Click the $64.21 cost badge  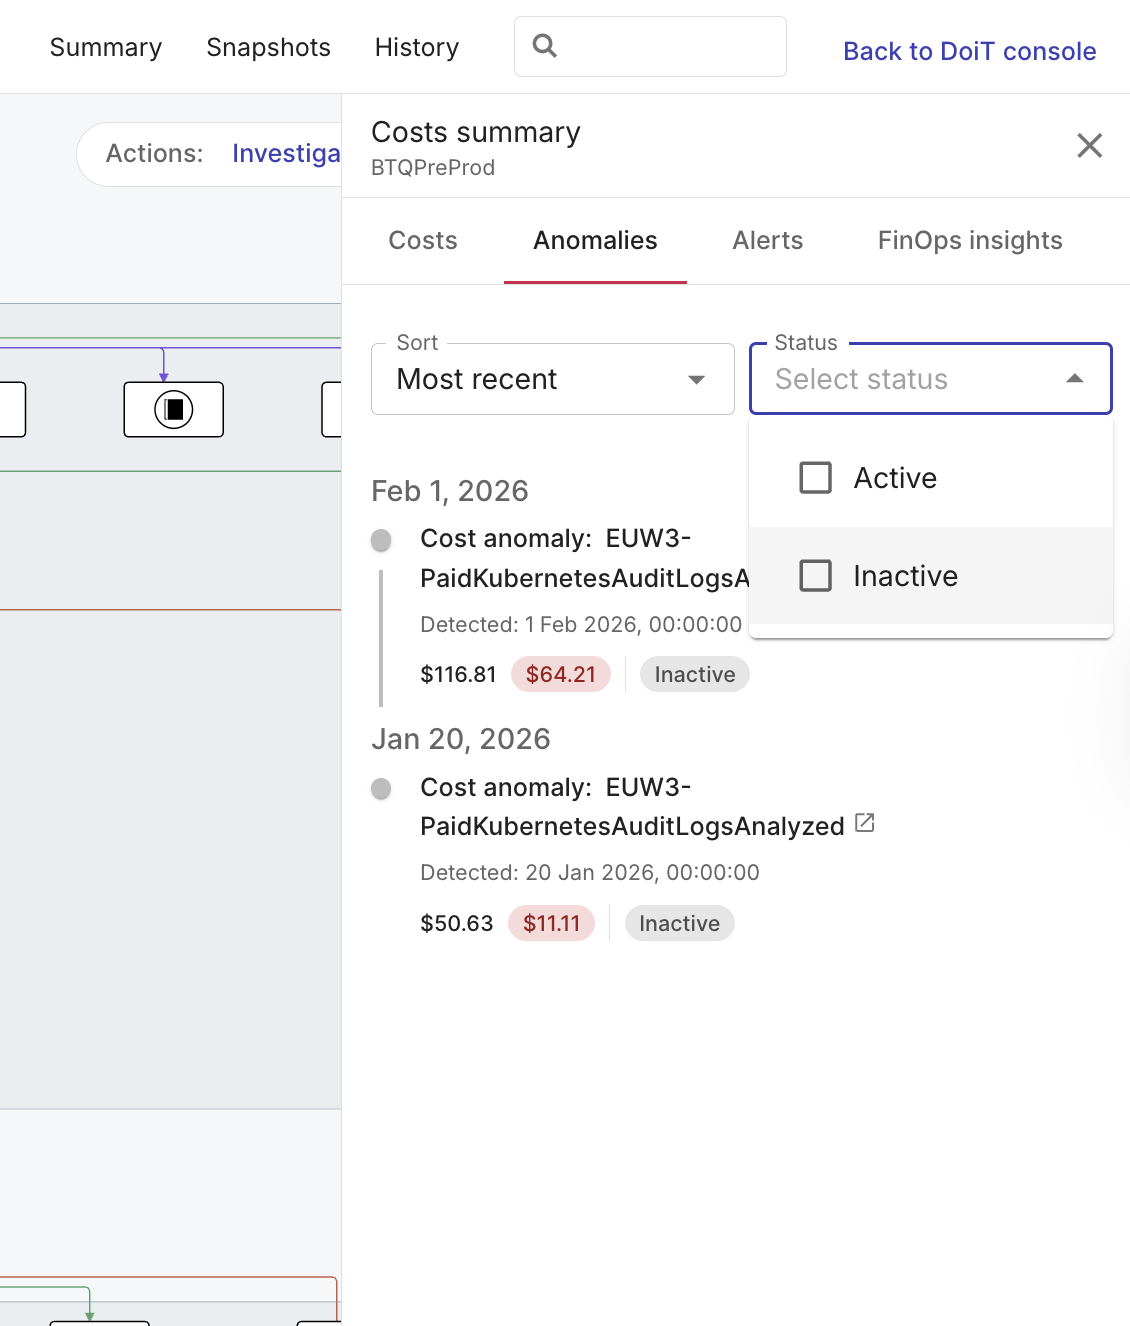pyautogui.click(x=560, y=675)
